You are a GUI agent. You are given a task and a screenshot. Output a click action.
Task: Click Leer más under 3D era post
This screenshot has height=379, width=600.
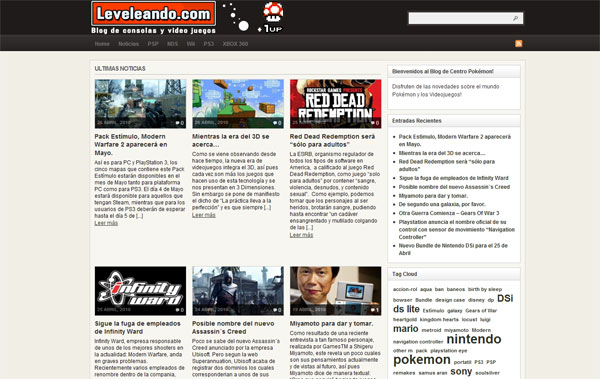pos(204,215)
